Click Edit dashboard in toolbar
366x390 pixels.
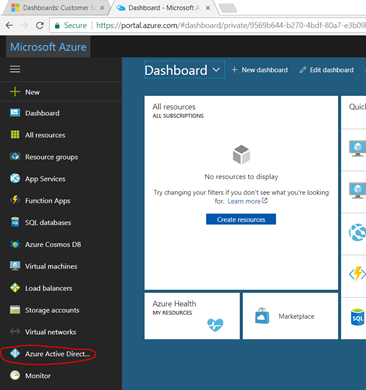coord(327,70)
